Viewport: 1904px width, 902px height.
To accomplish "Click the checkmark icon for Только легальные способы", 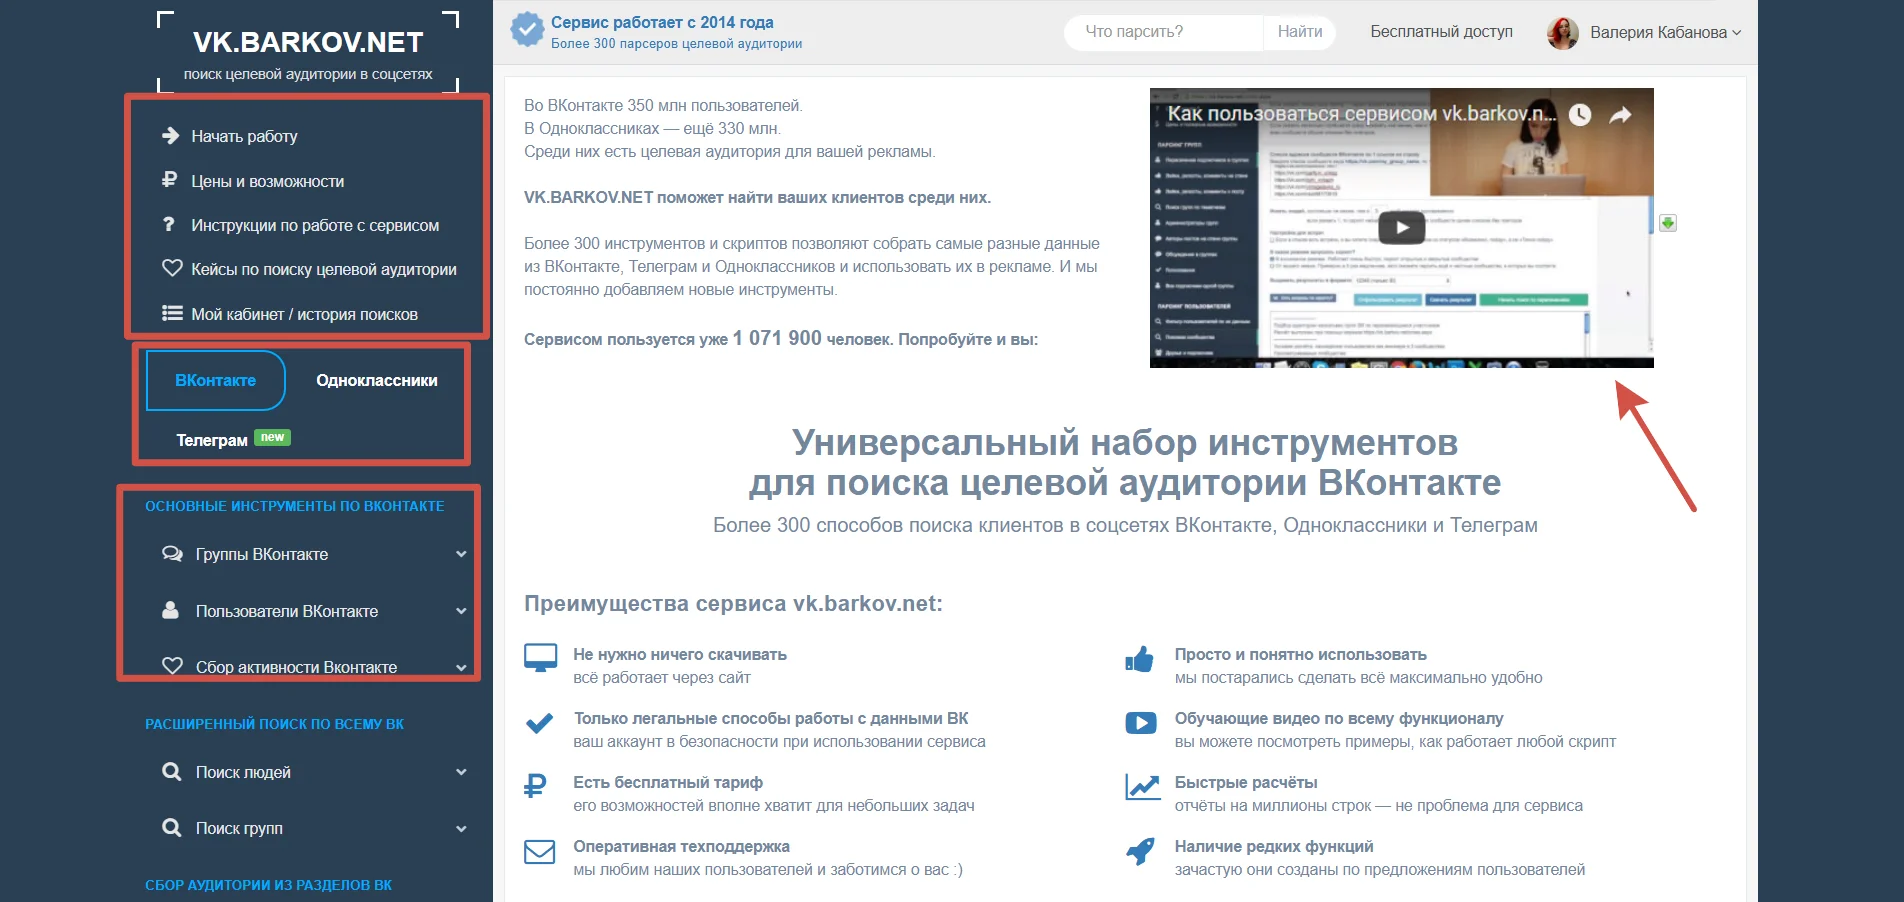I will click(x=540, y=723).
